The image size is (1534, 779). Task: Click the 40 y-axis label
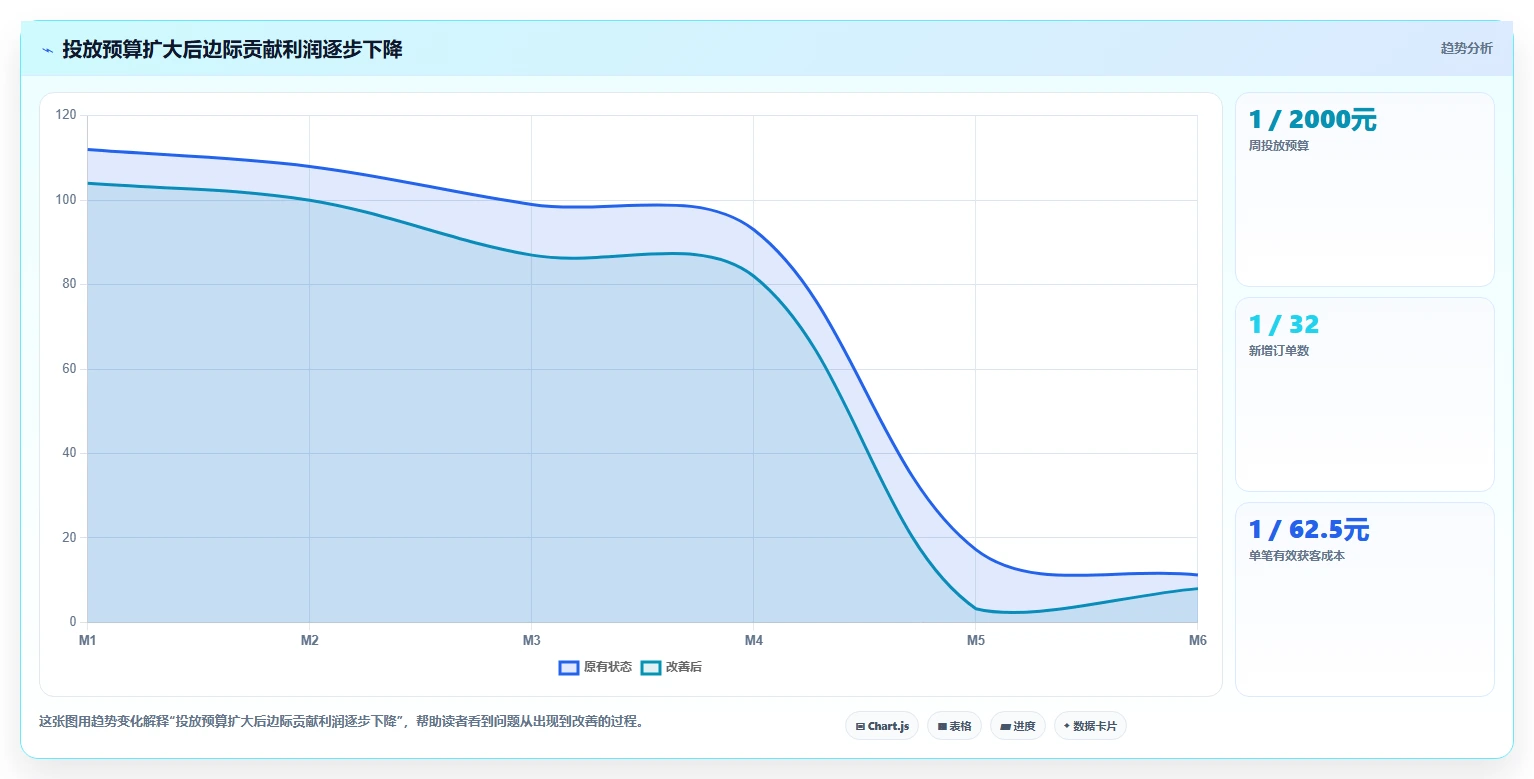(x=69, y=453)
